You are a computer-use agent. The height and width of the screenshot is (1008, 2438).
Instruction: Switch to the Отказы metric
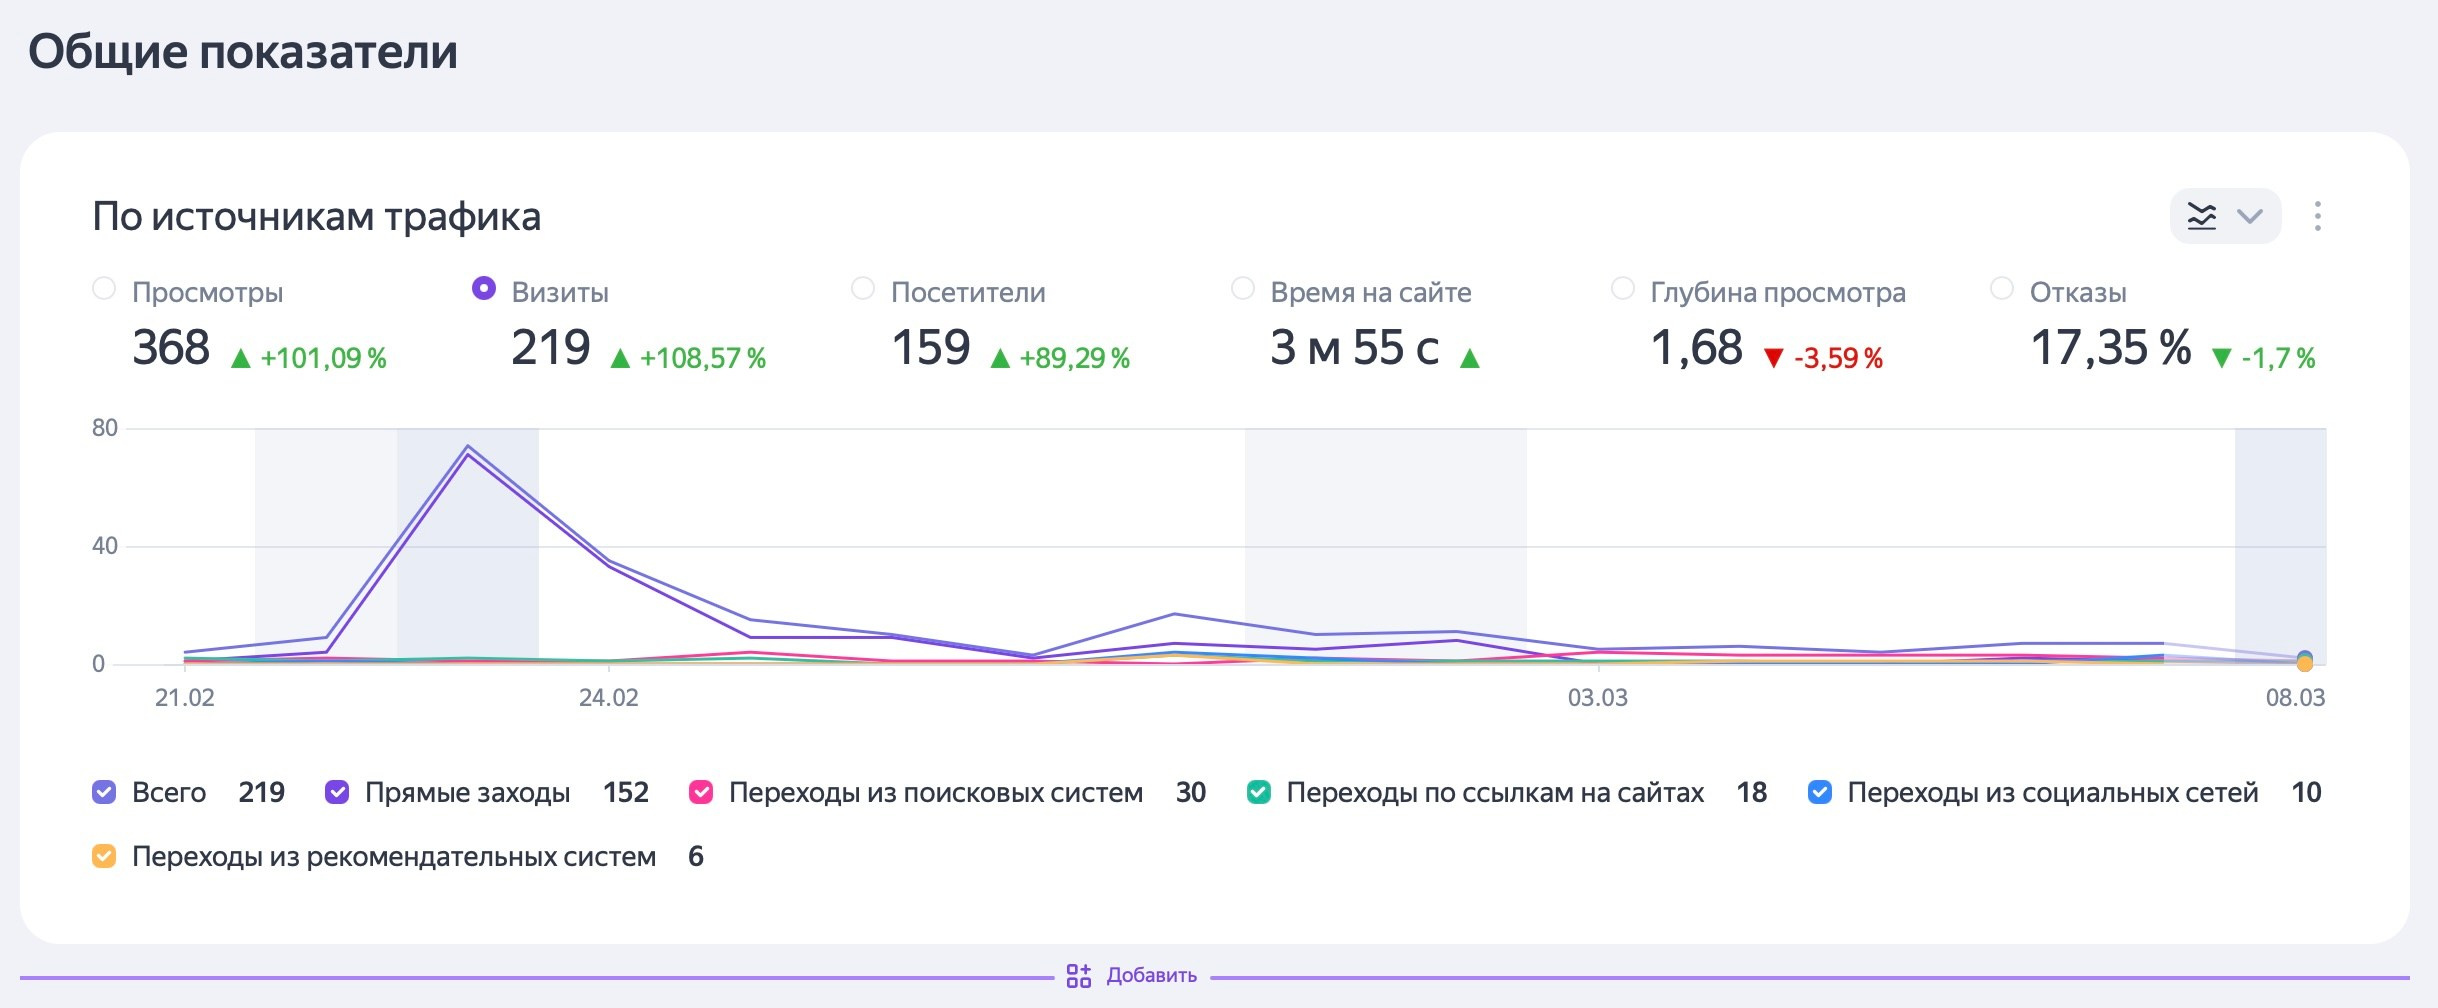[x=2001, y=289]
